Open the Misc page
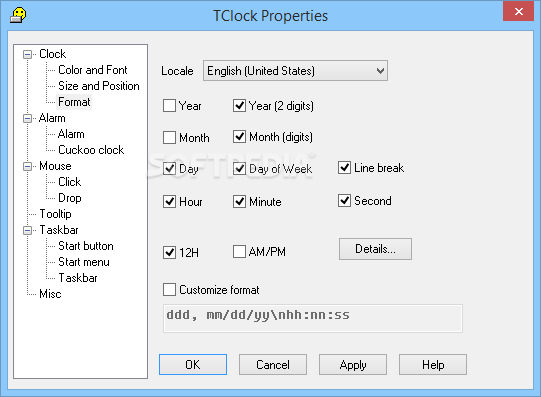This screenshot has height=397, width=541. pyautogui.click(x=50, y=294)
